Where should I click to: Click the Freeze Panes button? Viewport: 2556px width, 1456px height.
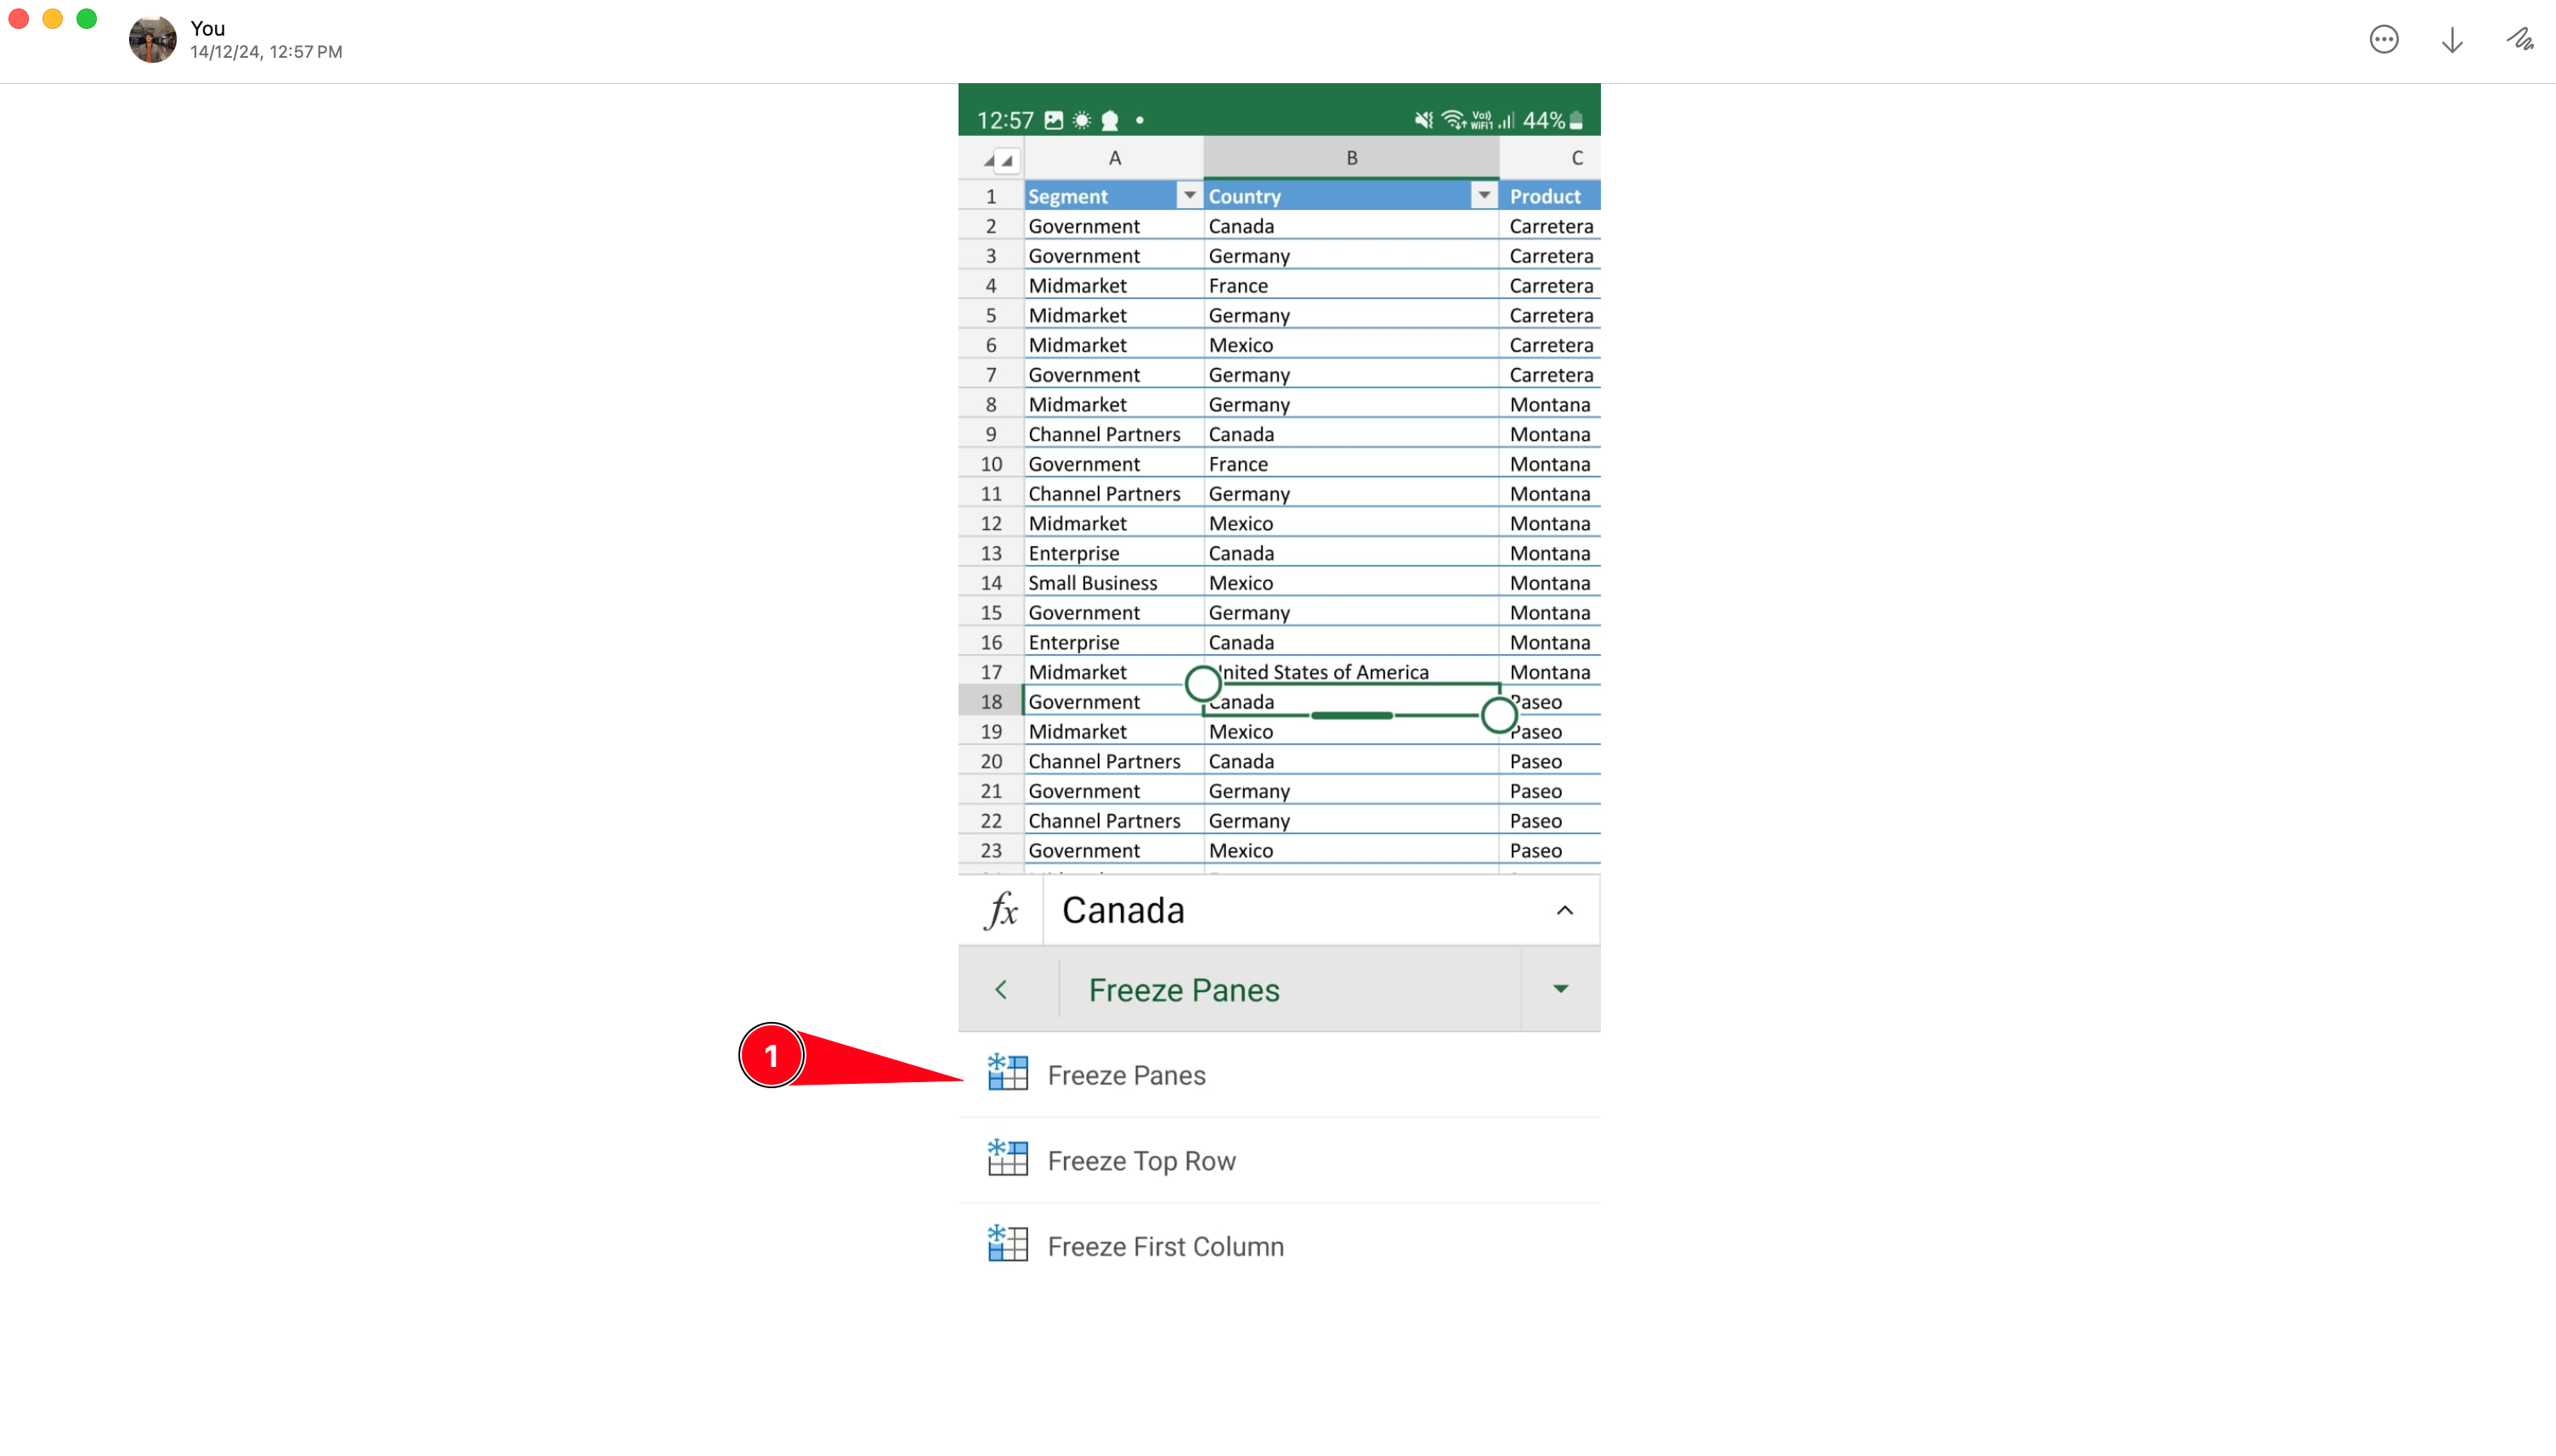[1125, 1074]
